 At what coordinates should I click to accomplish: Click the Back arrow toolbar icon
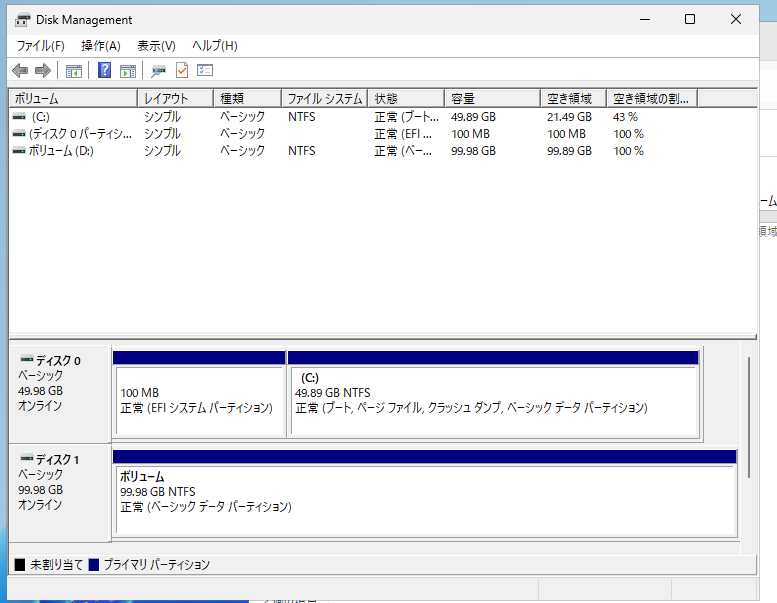coord(20,70)
